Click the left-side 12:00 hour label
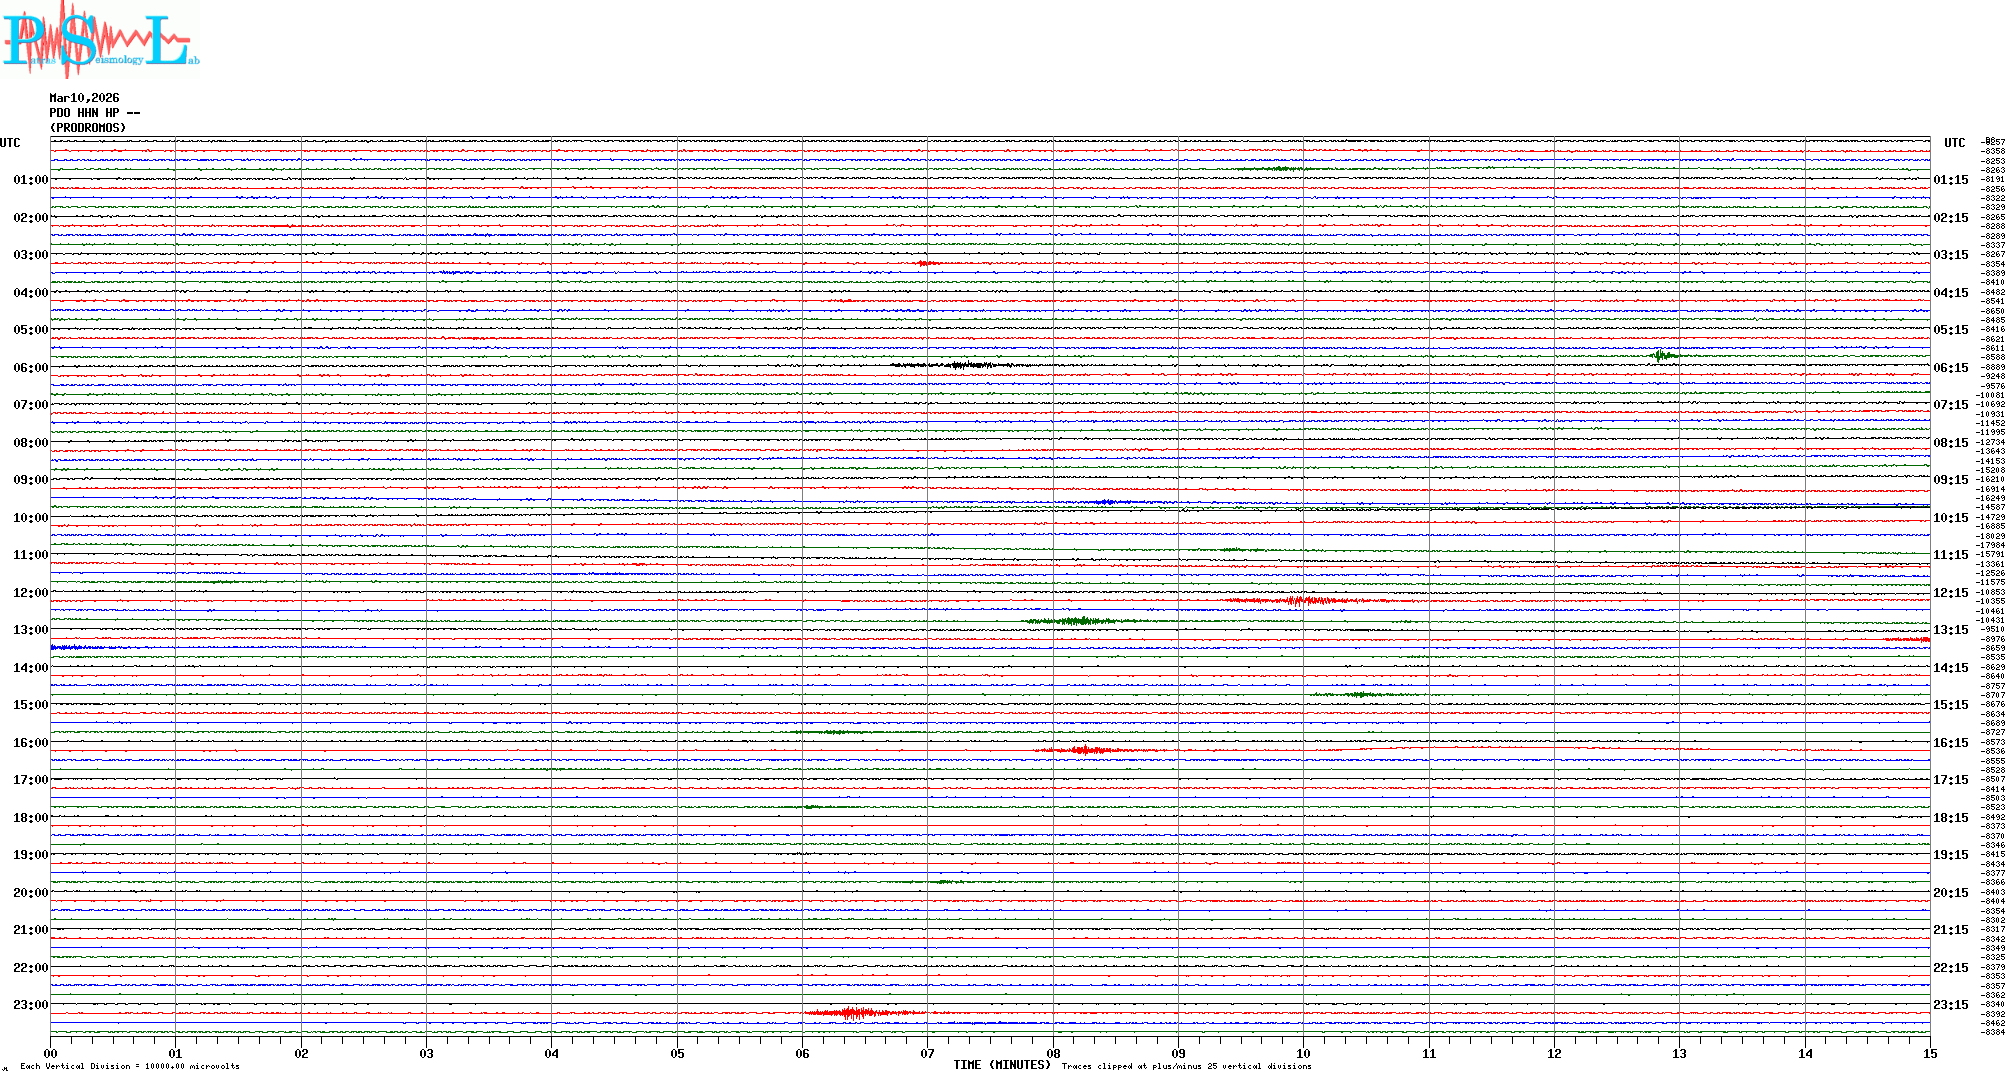 point(30,593)
